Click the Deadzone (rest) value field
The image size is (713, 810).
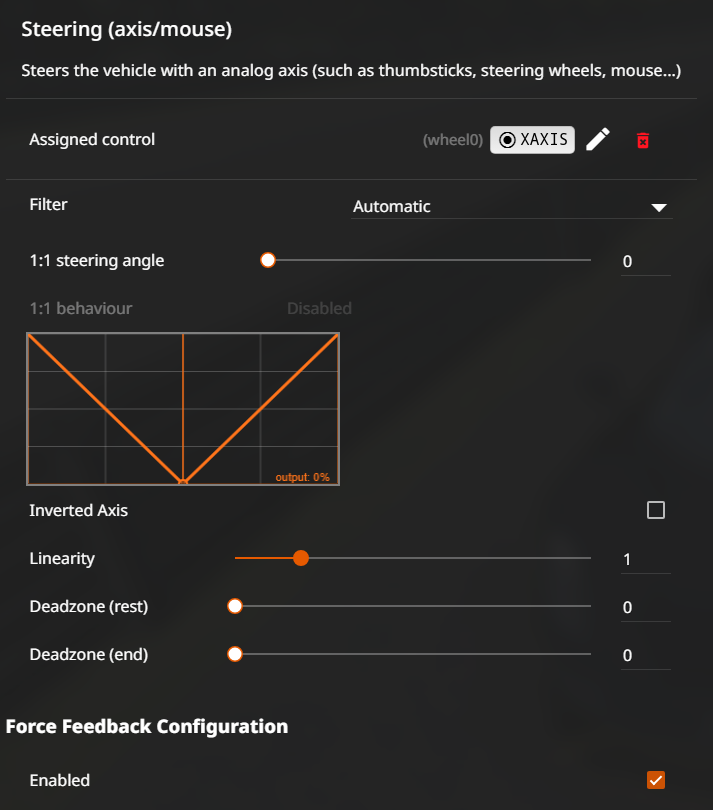(646, 607)
